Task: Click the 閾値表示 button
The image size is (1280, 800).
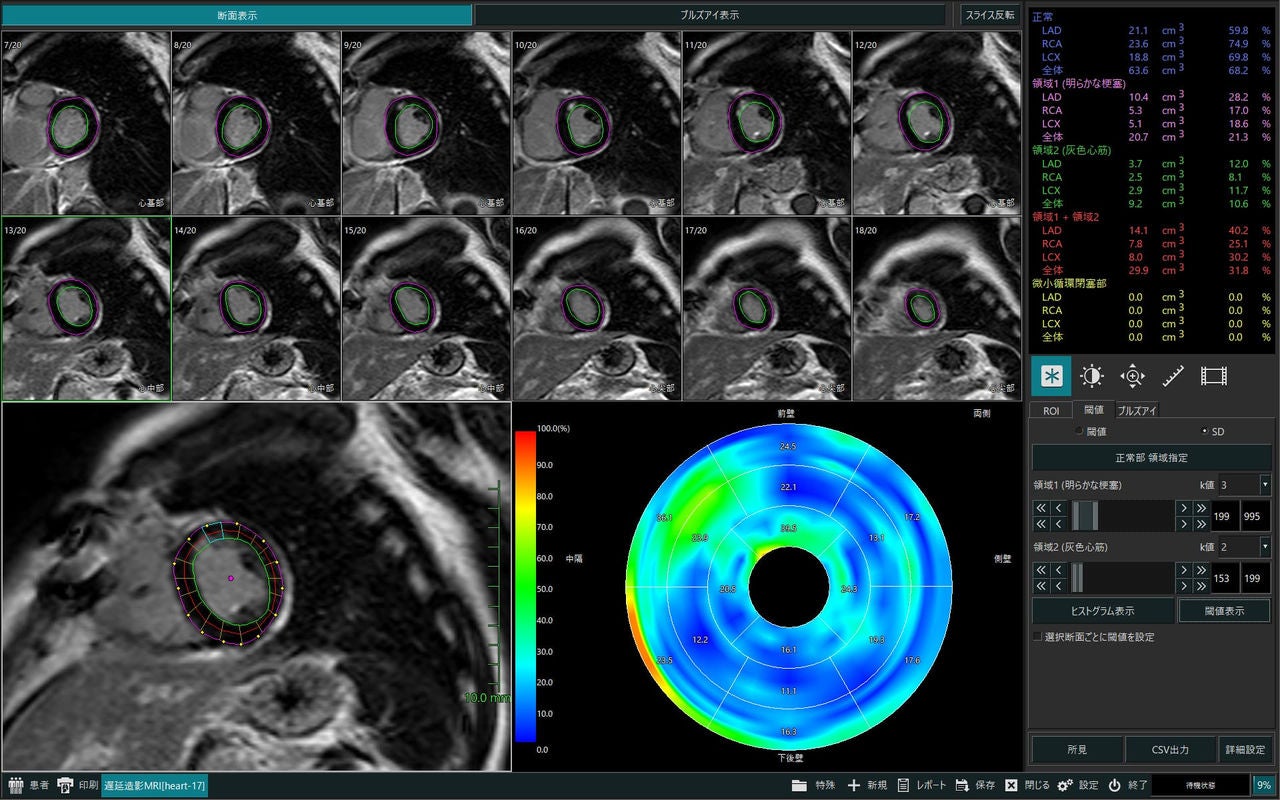Action: 1225,610
